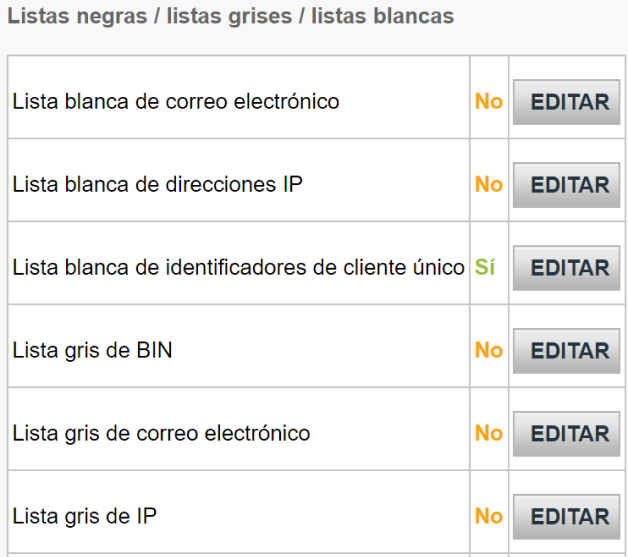Click EDITAR next to Lista gris de BIN
Screen dimensions: 628x557
point(566,351)
